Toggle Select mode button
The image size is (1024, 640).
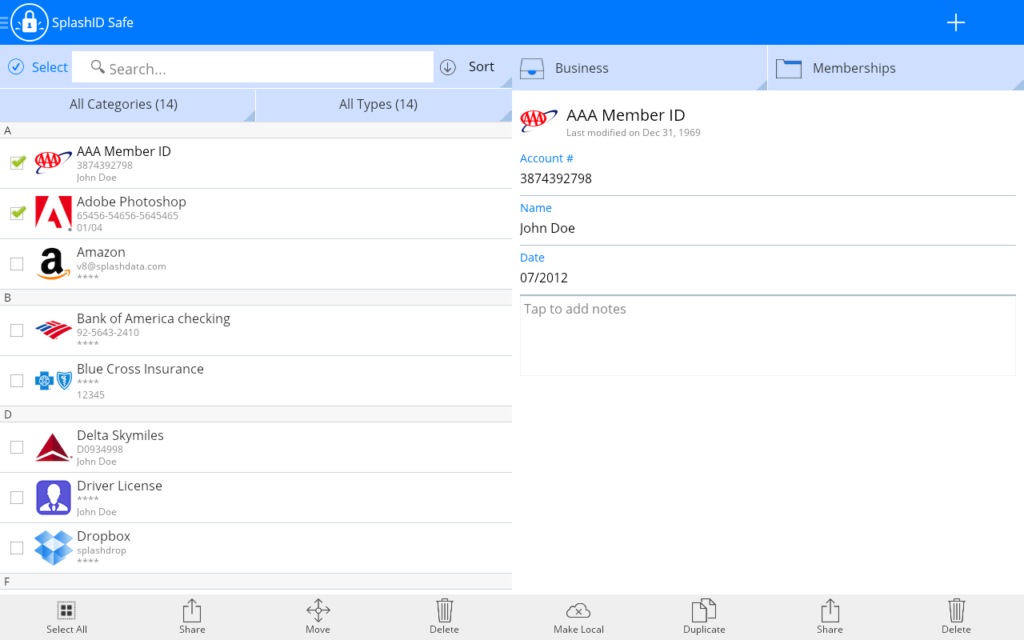point(37,67)
